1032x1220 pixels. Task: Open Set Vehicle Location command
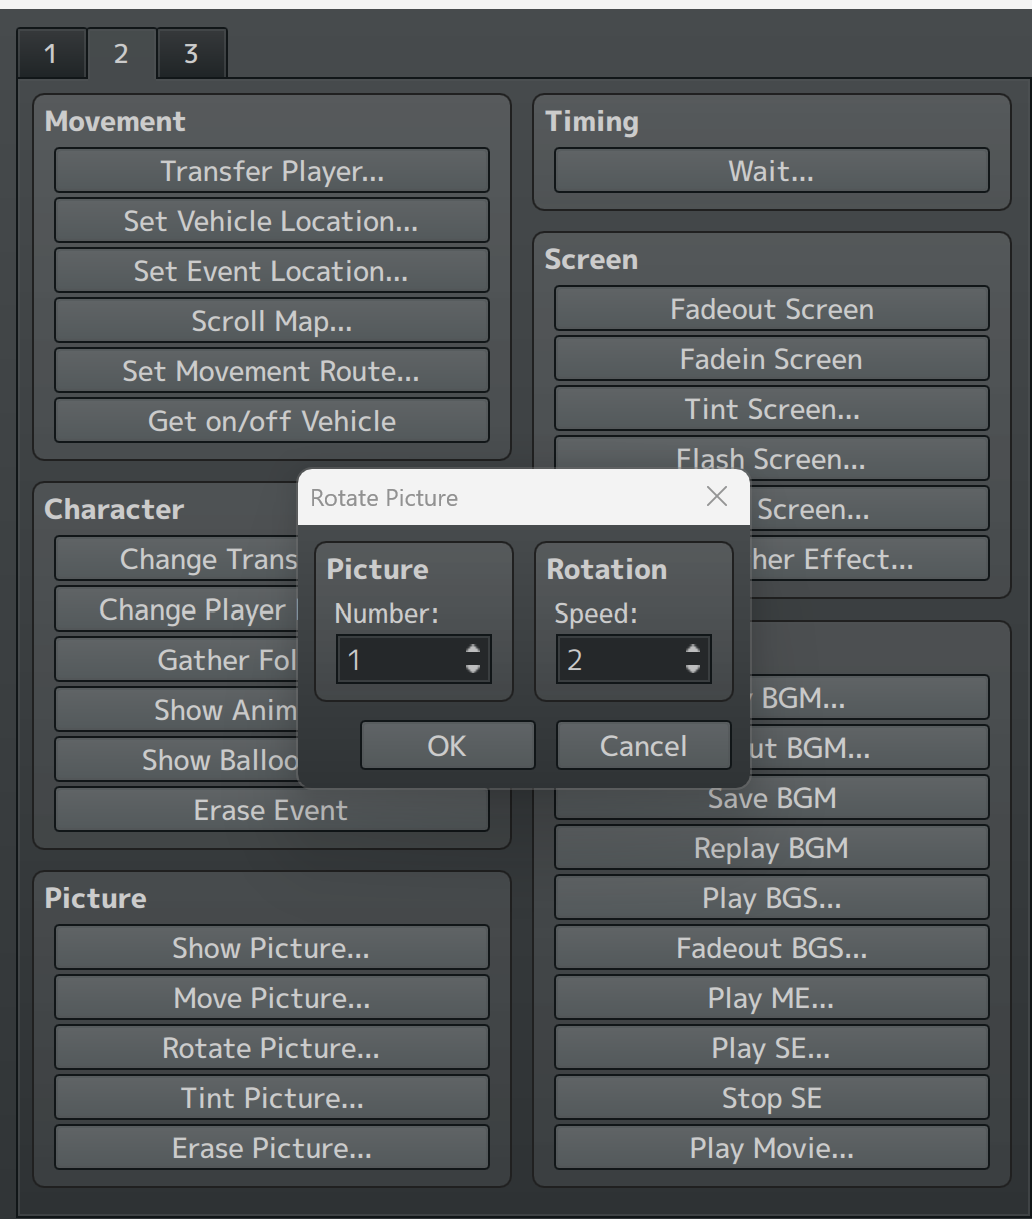tap(272, 221)
